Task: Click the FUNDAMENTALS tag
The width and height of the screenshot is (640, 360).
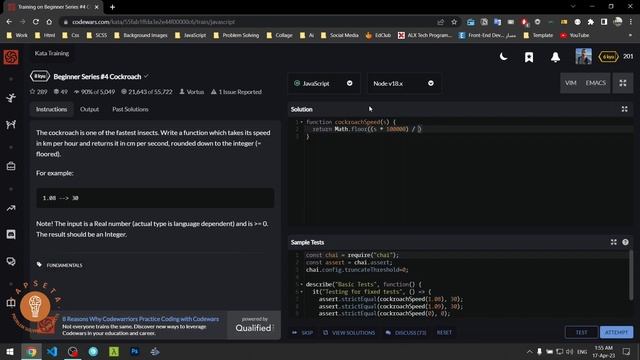Action: pyautogui.click(x=64, y=265)
